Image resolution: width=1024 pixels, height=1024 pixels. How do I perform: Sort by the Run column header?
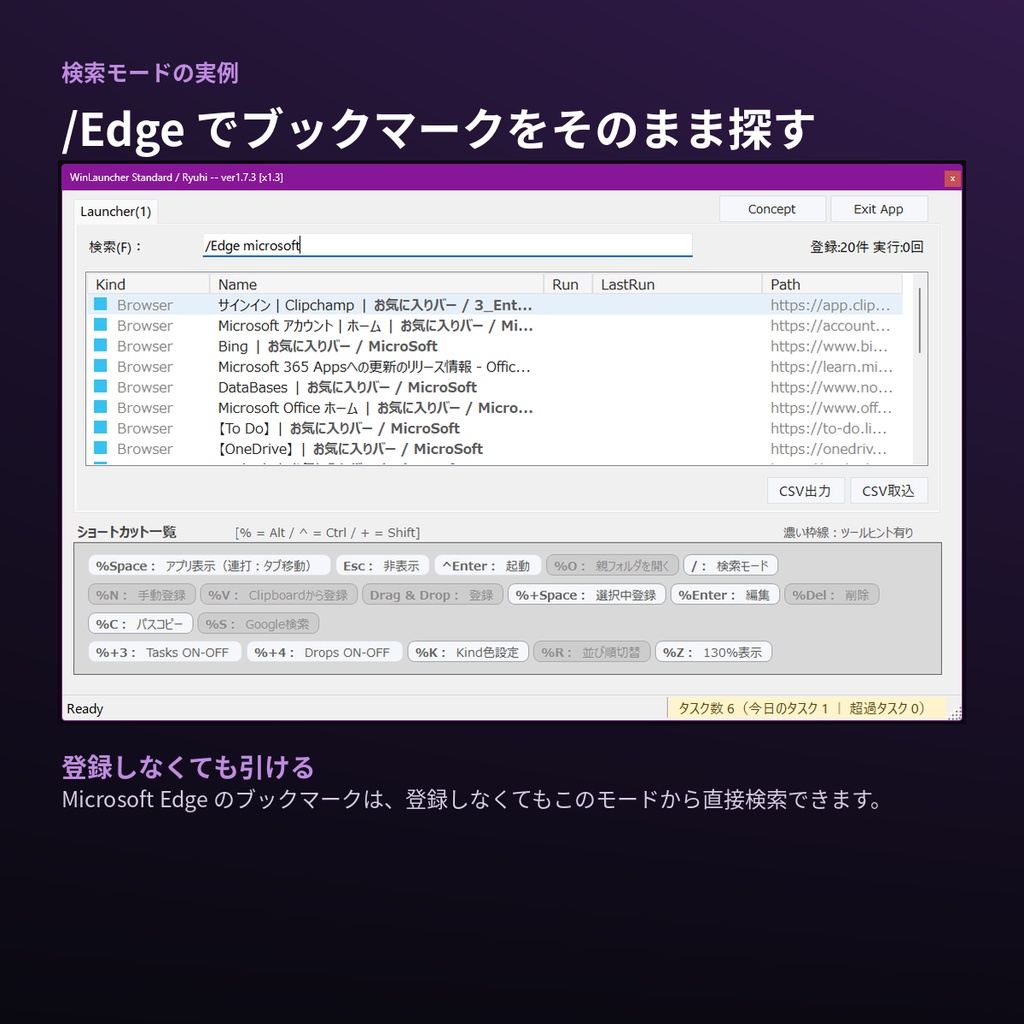(x=568, y=284)
